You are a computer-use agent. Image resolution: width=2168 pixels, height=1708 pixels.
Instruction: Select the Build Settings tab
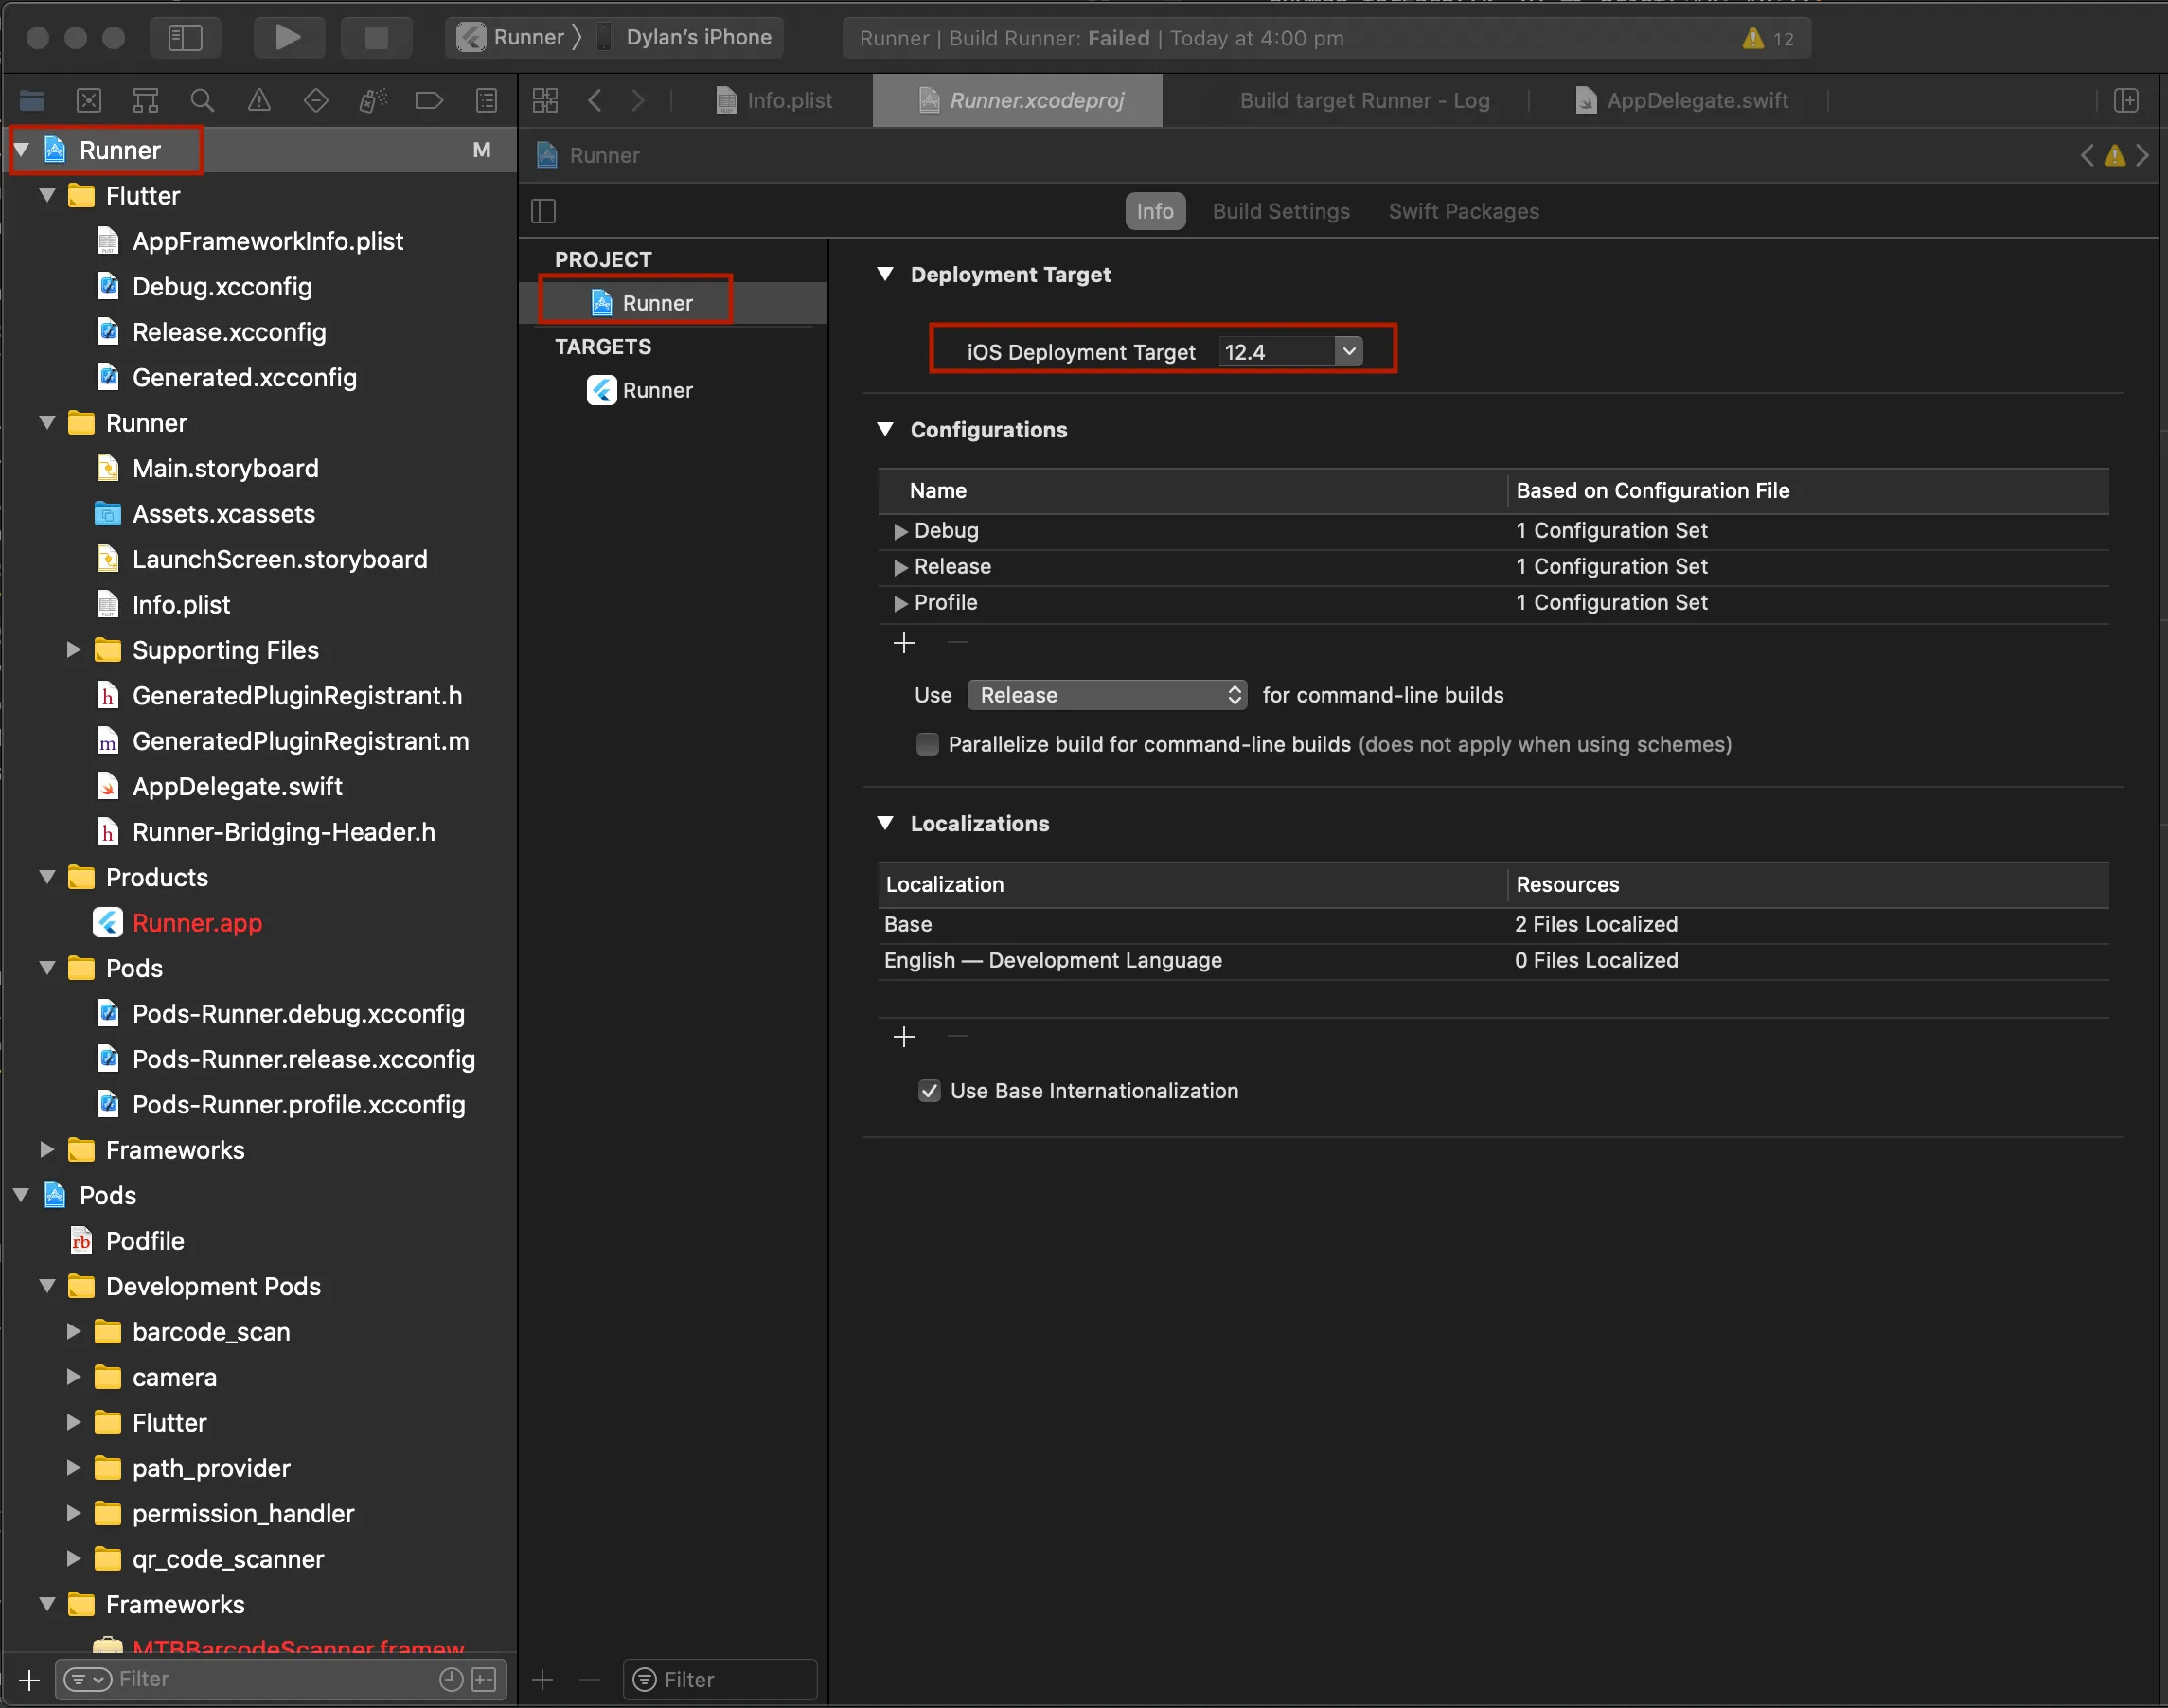(x=1281, y=211)
